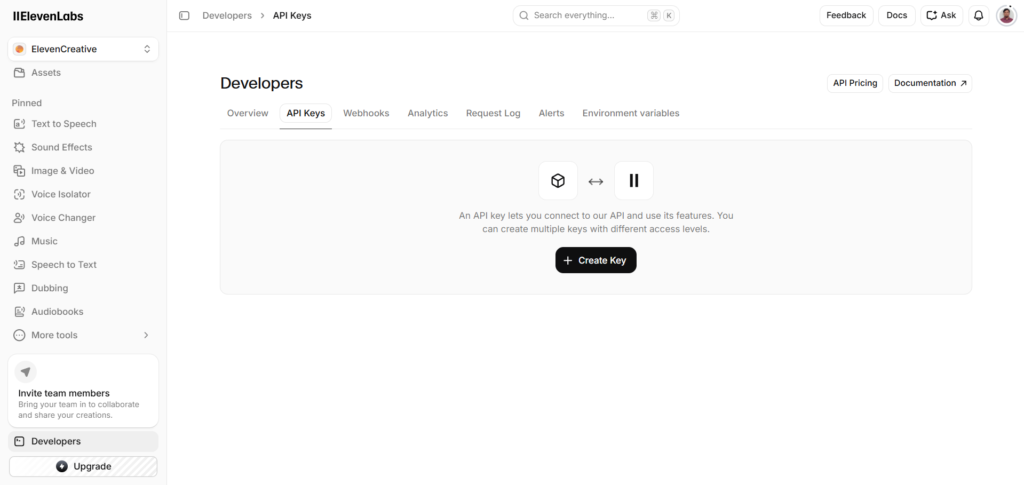Click the cube icon tile
The height and width of the screenshot is (485, 1024).
[x=558, y=181]
